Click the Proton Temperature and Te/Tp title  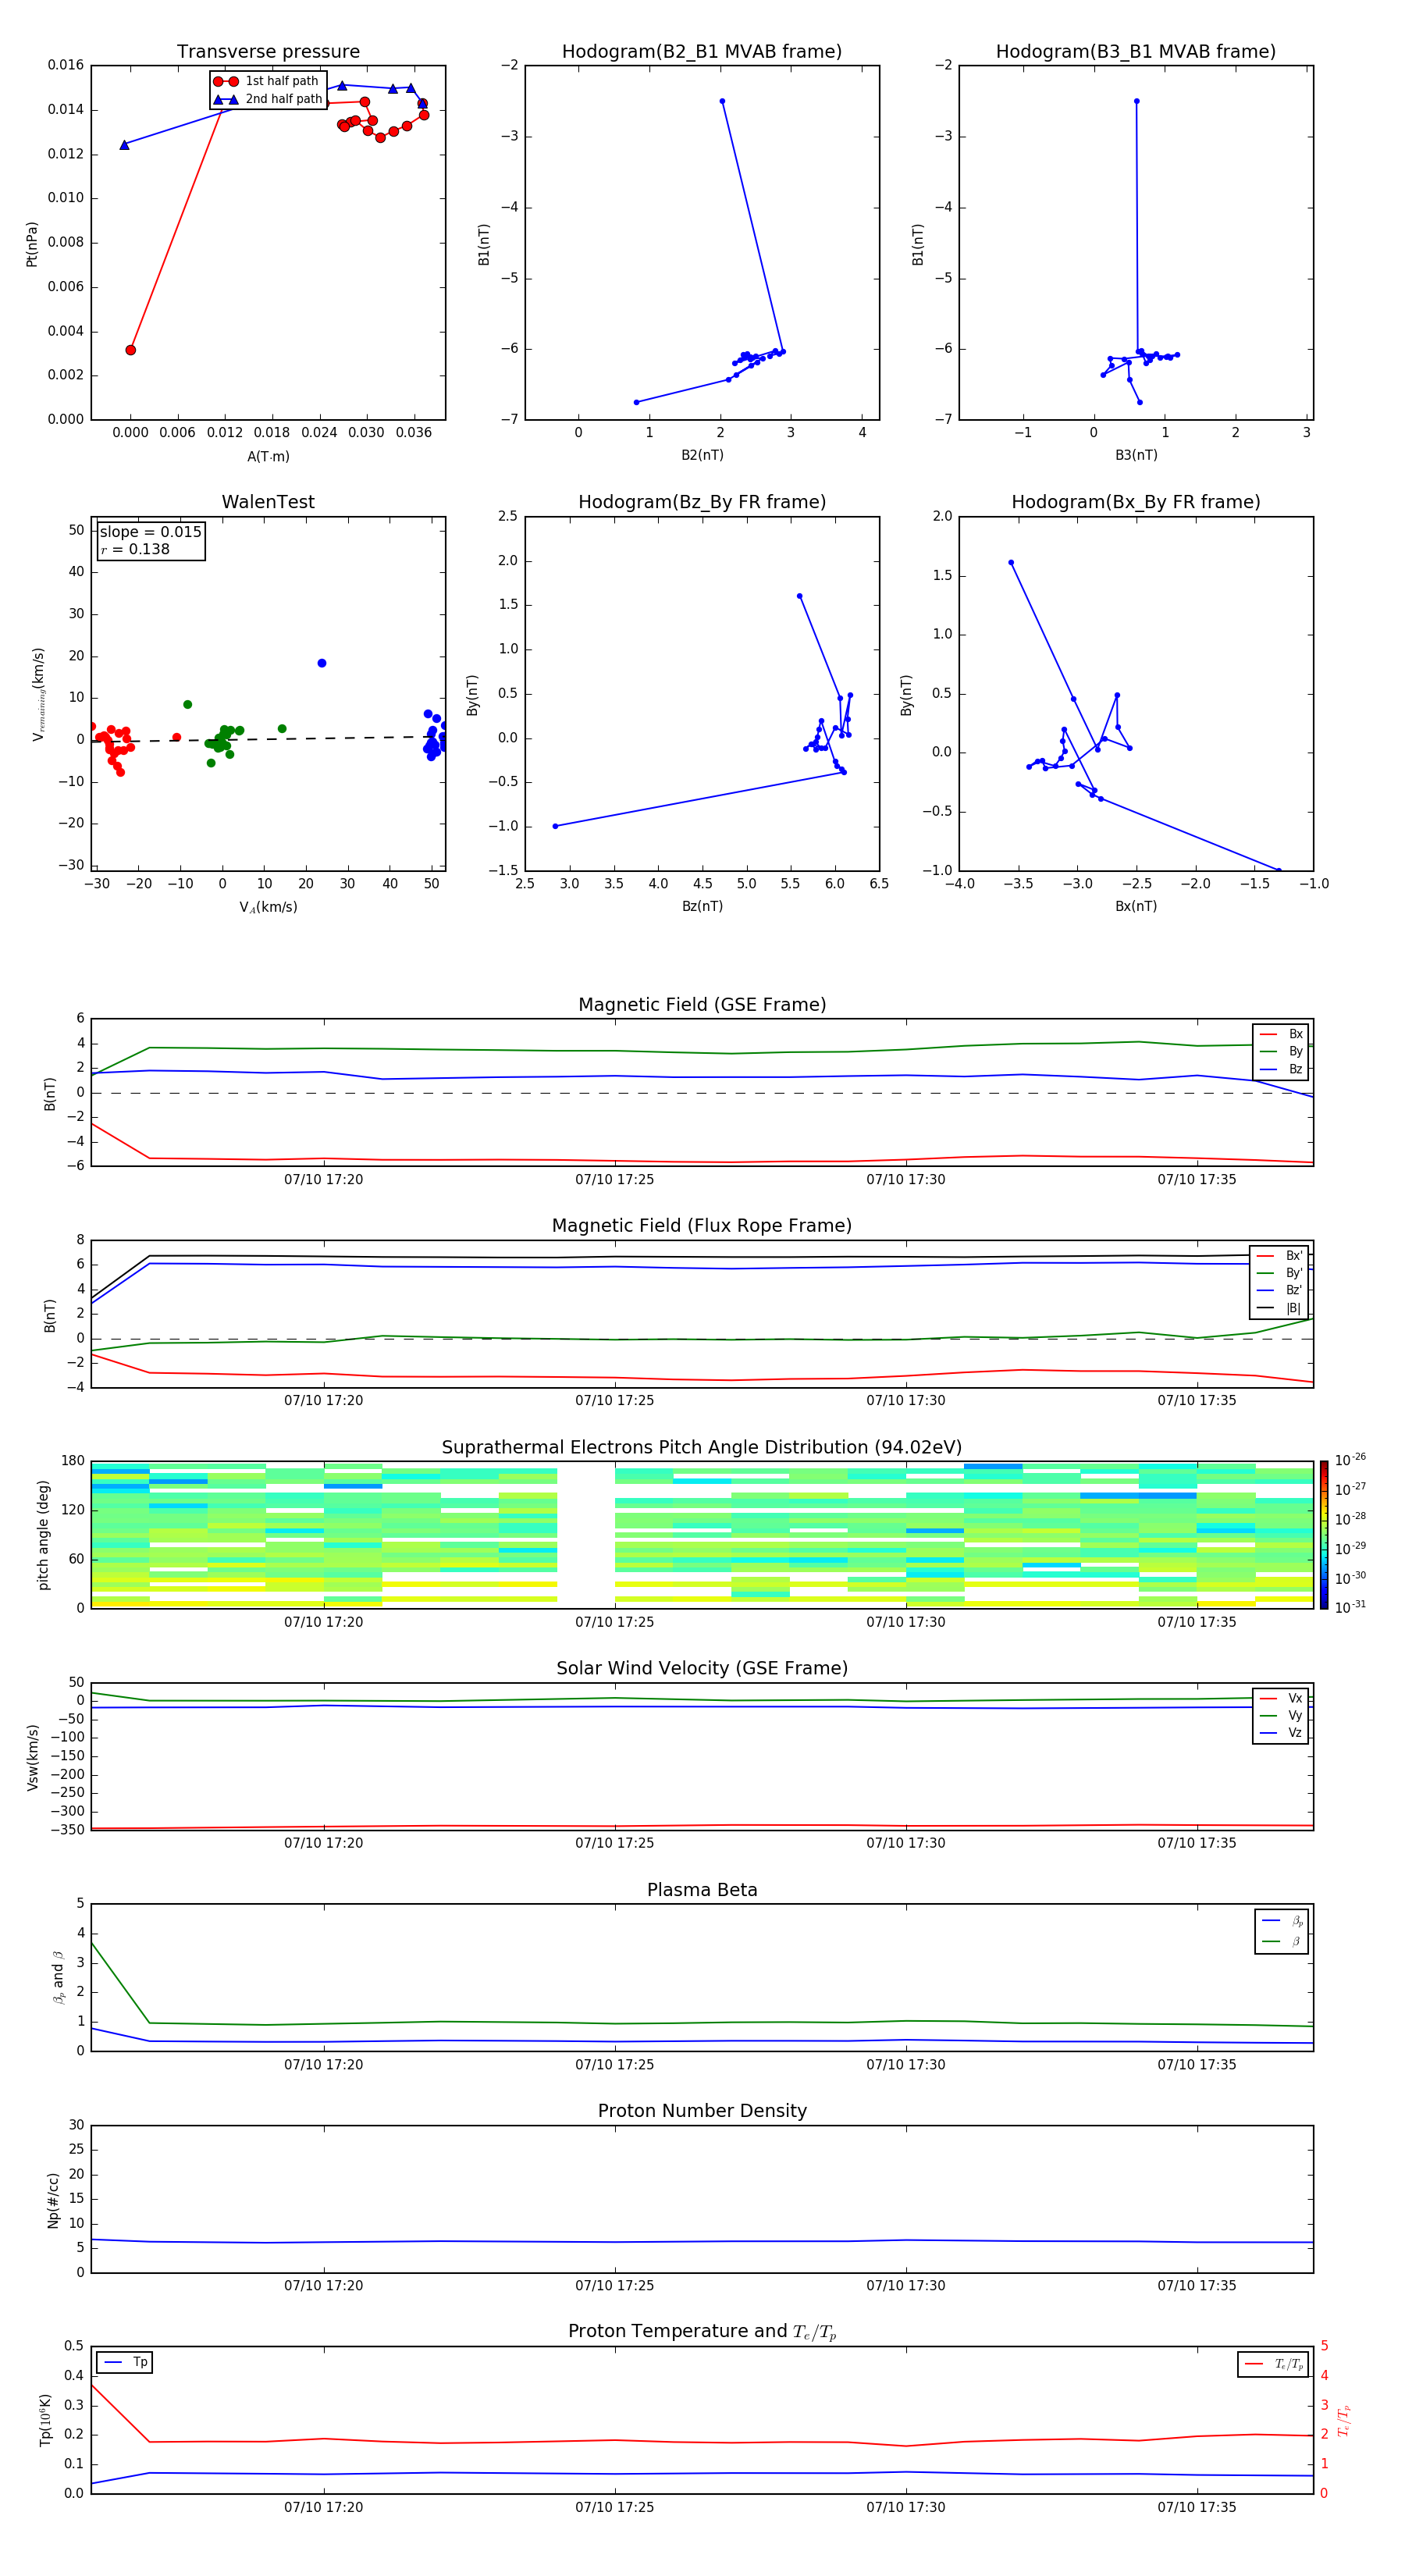pos(702,2332)
